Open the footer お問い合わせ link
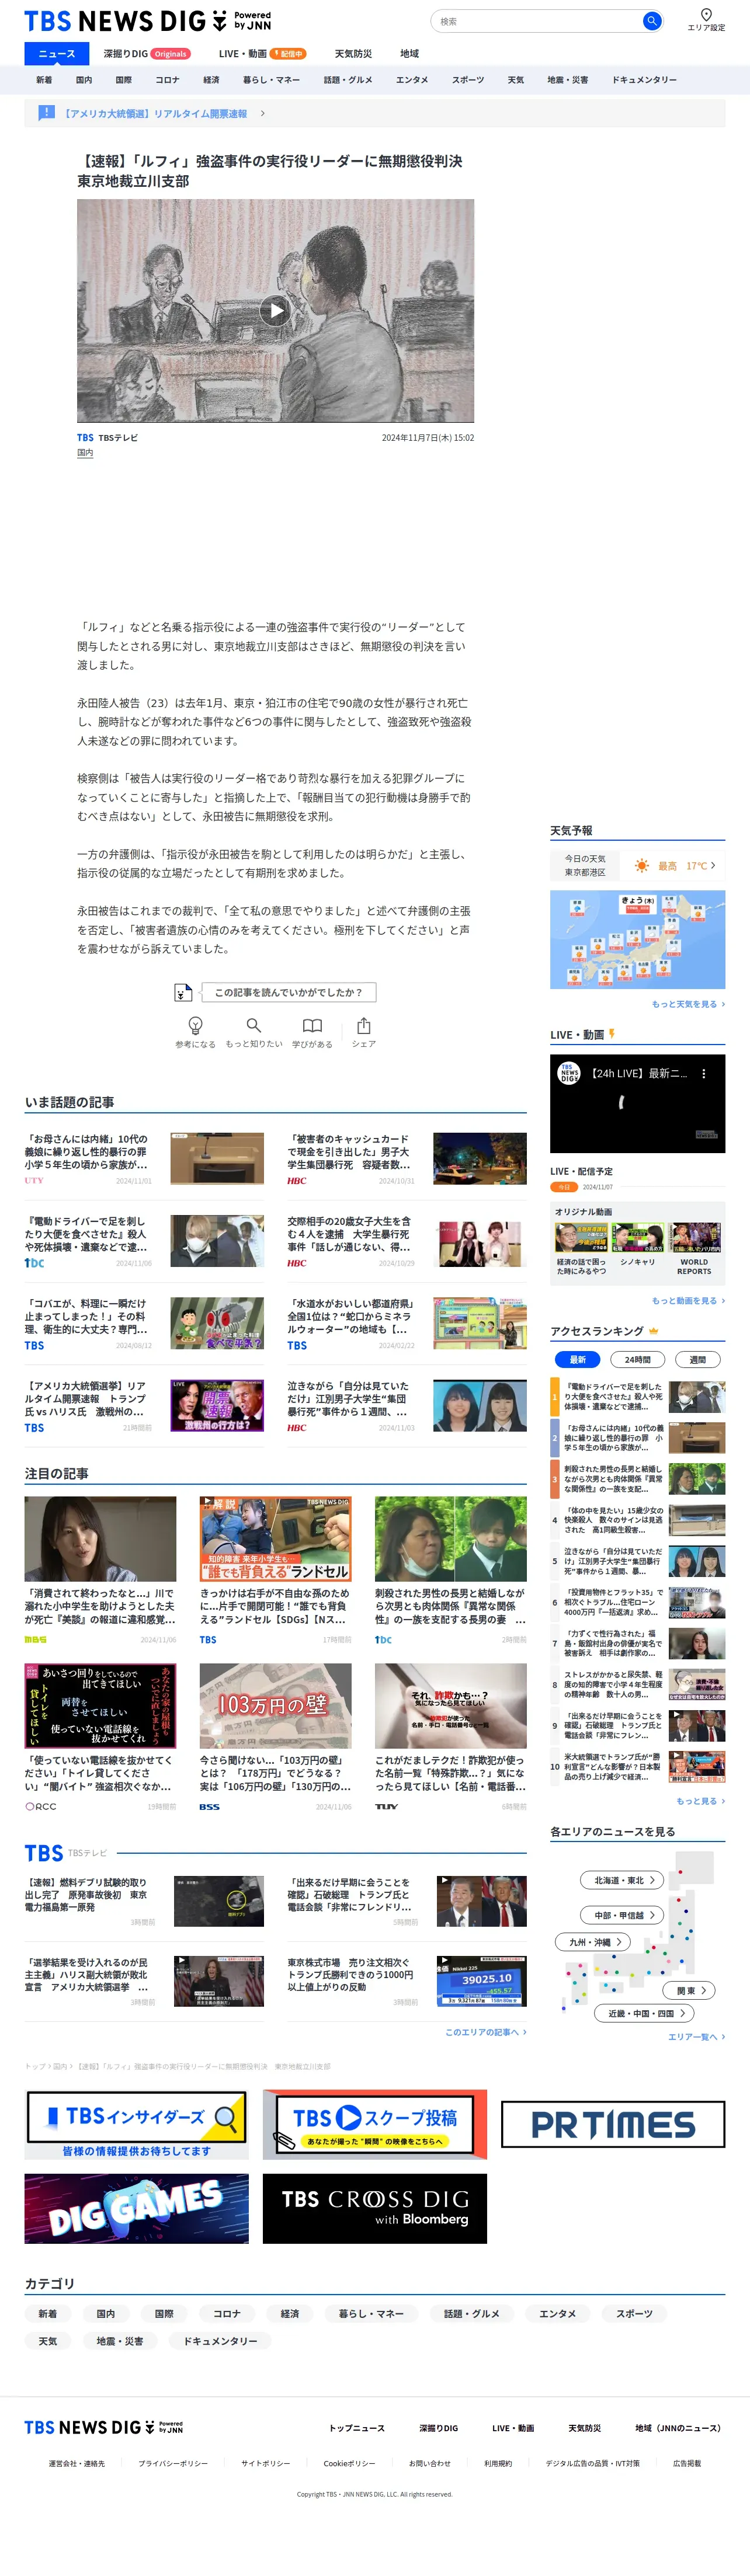 (x=430, y=2463)
